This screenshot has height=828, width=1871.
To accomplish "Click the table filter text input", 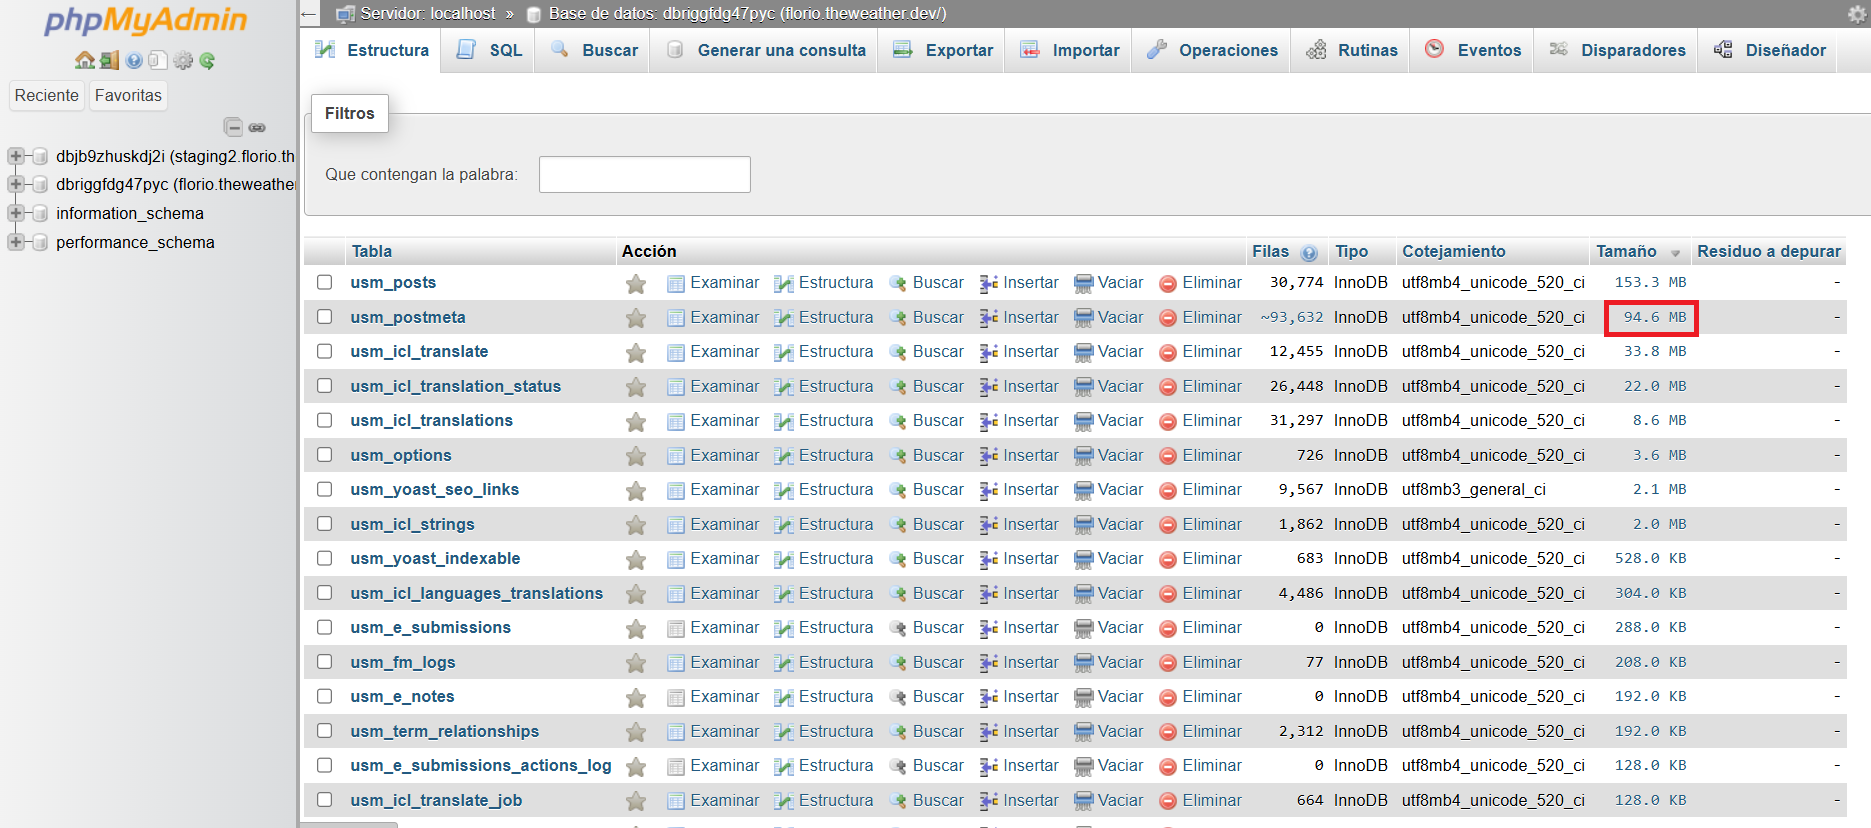I will [644, 174].
